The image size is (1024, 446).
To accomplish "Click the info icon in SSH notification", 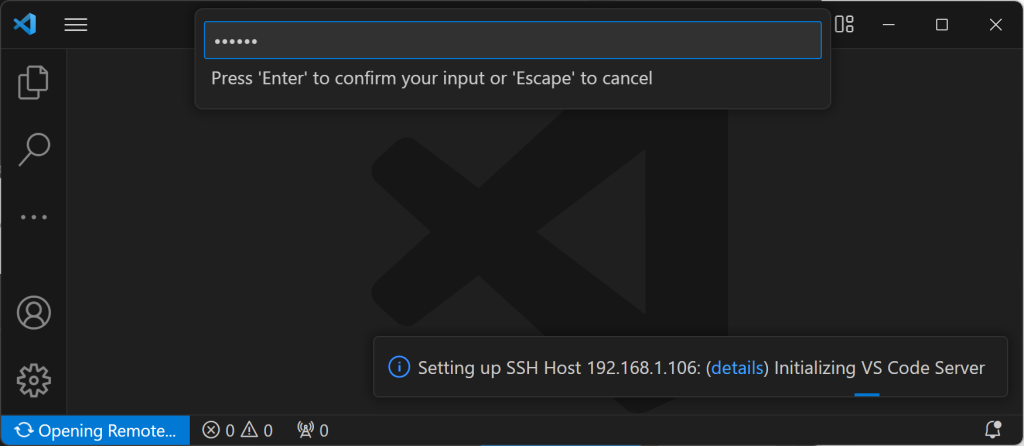I will [x=398, y=367].
